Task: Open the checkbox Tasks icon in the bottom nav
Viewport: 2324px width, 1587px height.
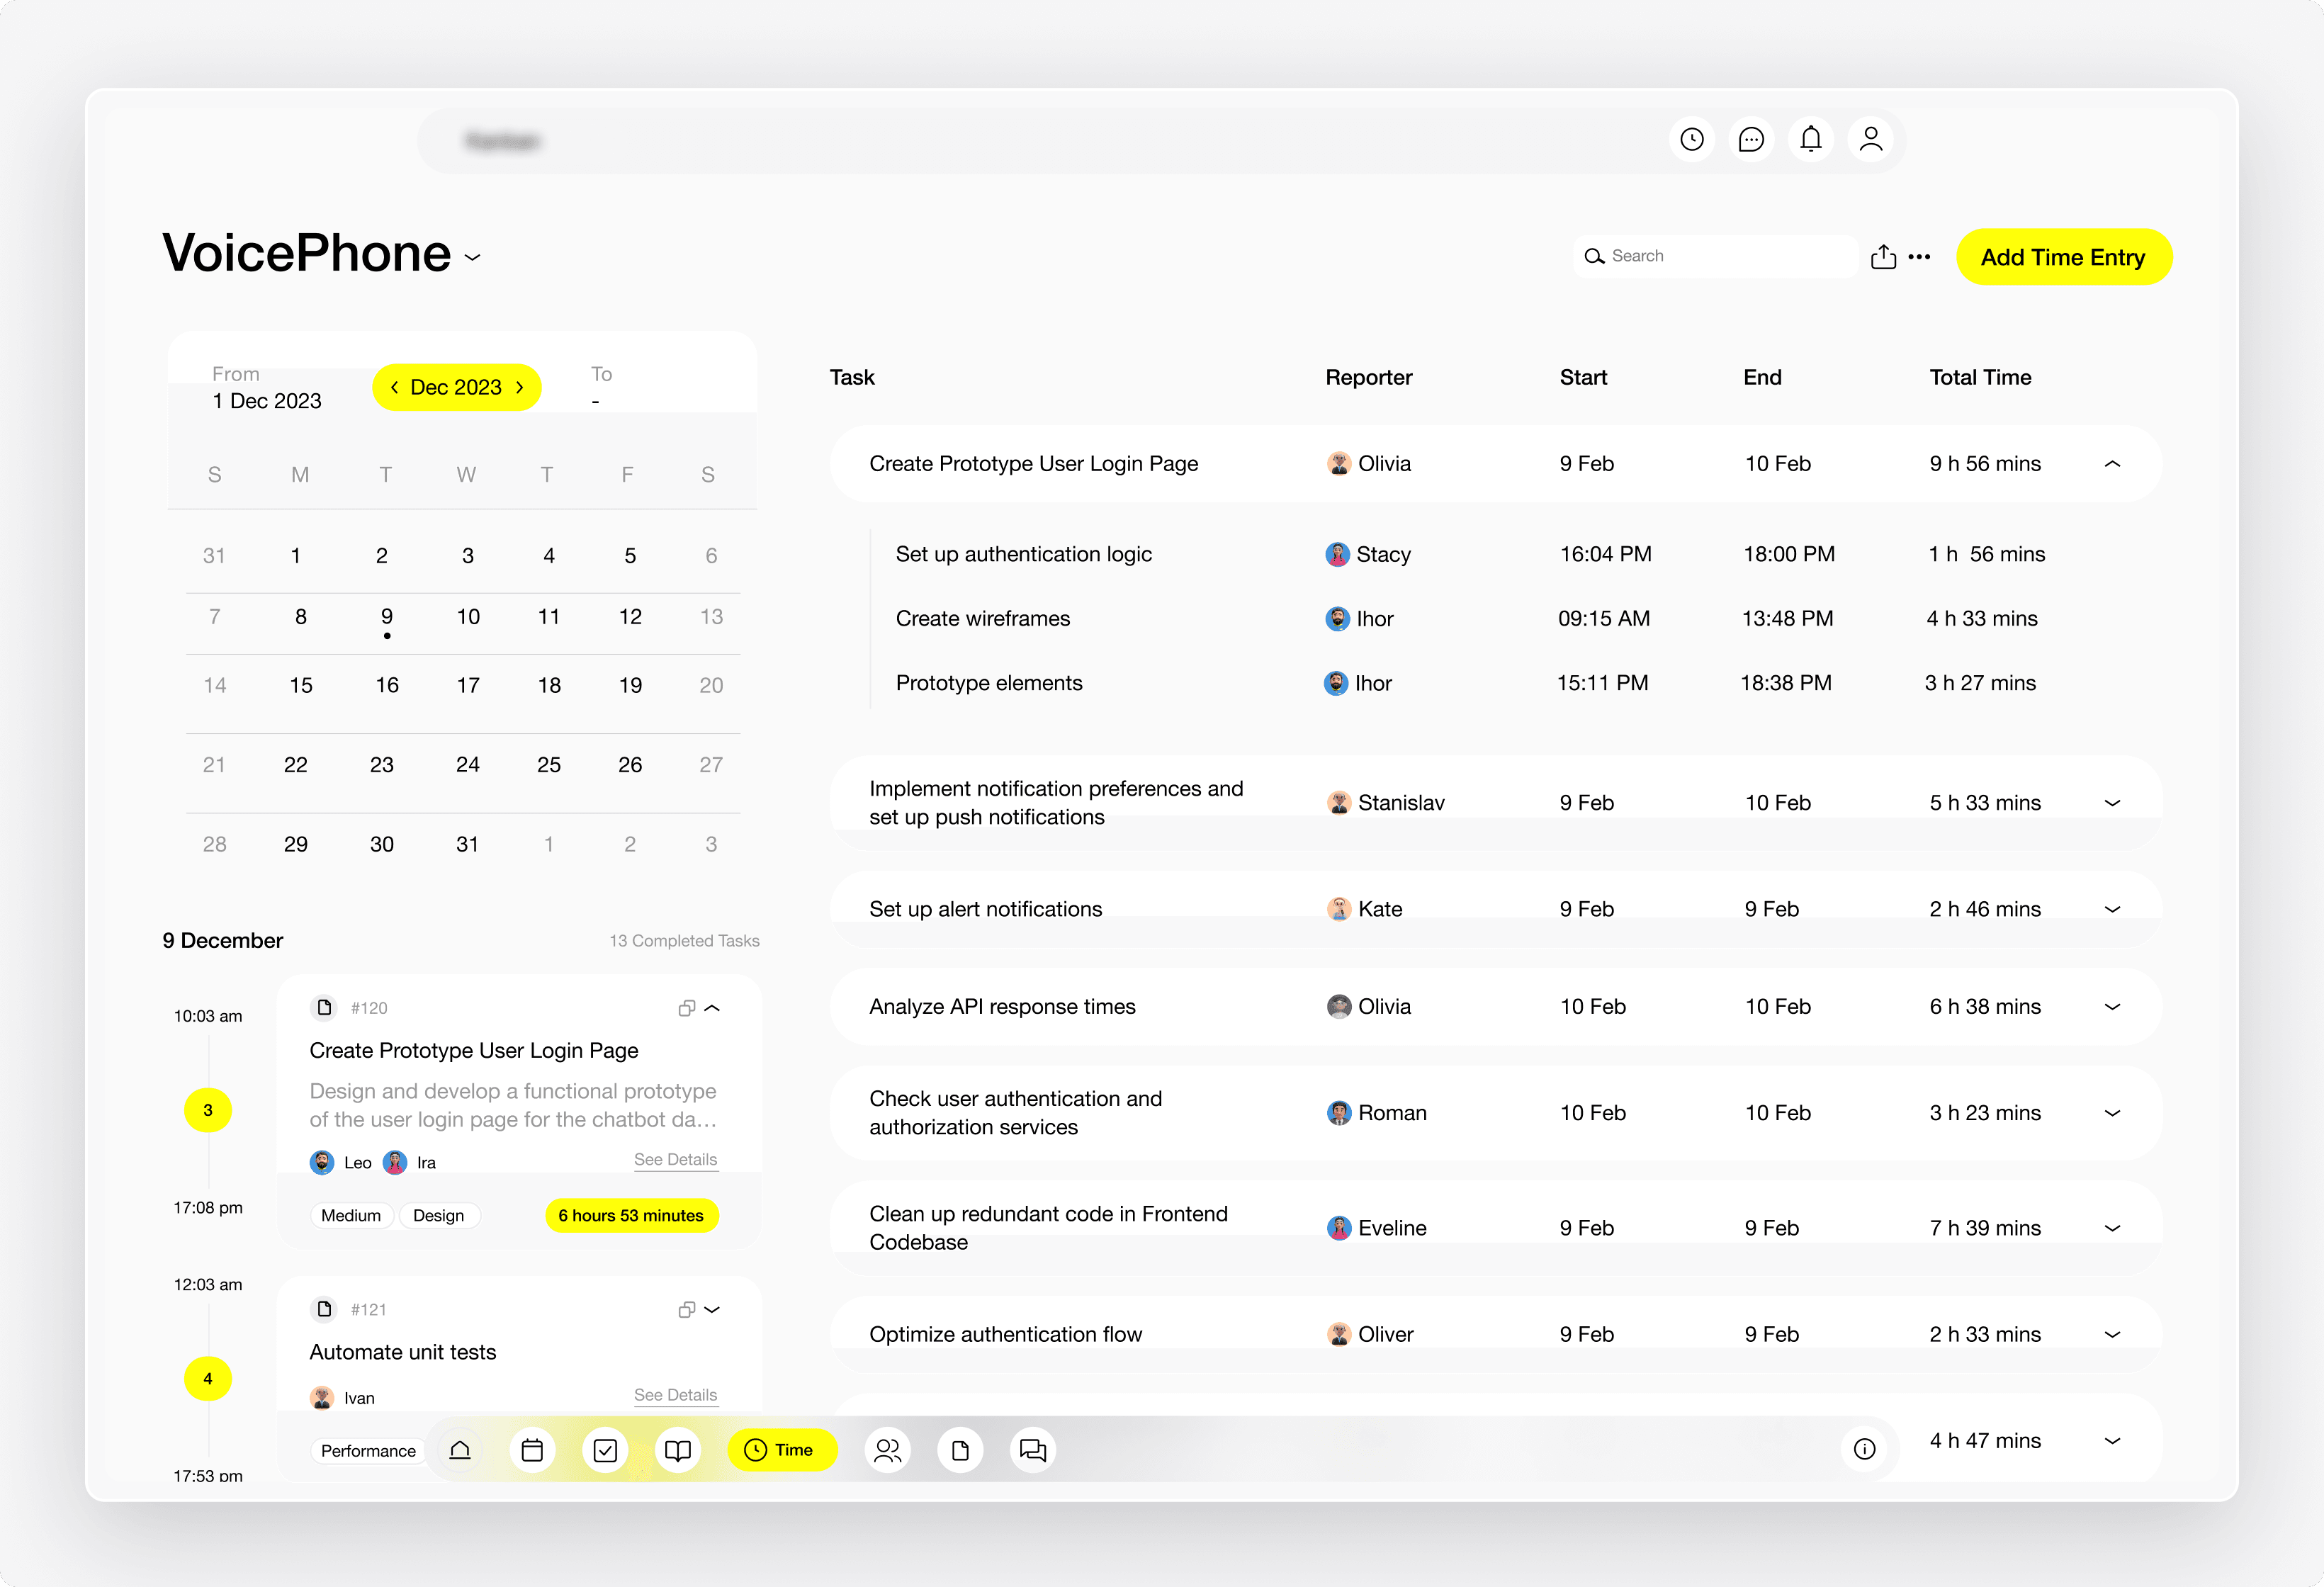Action: click(x=605, y=1450)
